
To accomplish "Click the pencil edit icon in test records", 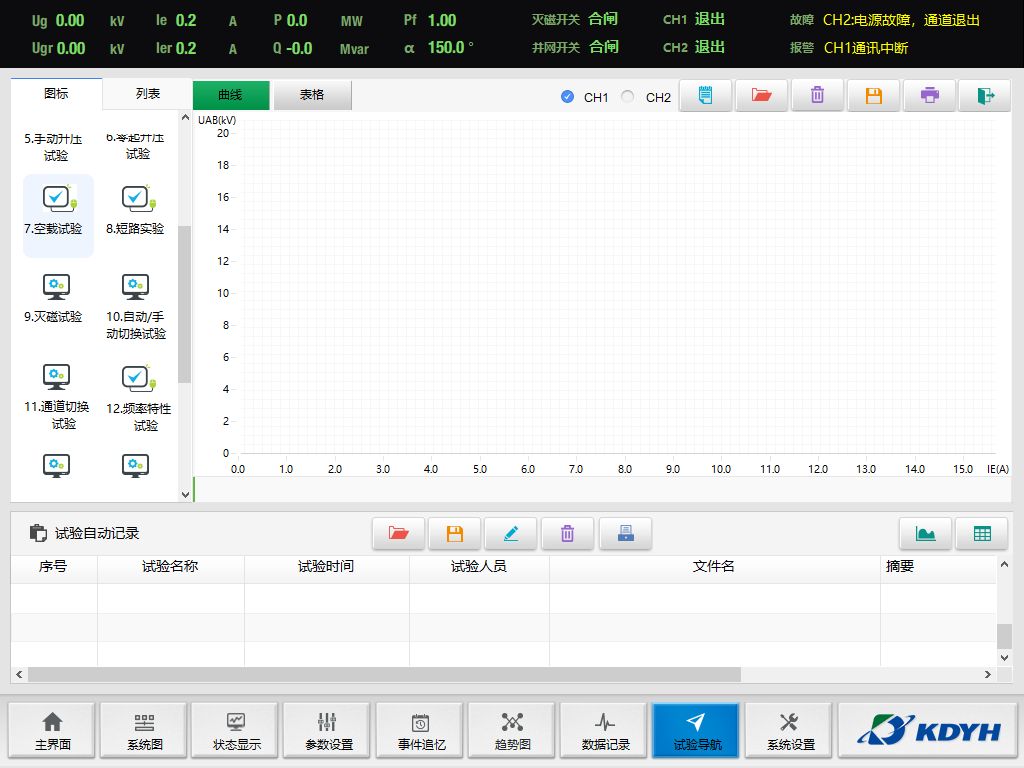I will [512, 534].
